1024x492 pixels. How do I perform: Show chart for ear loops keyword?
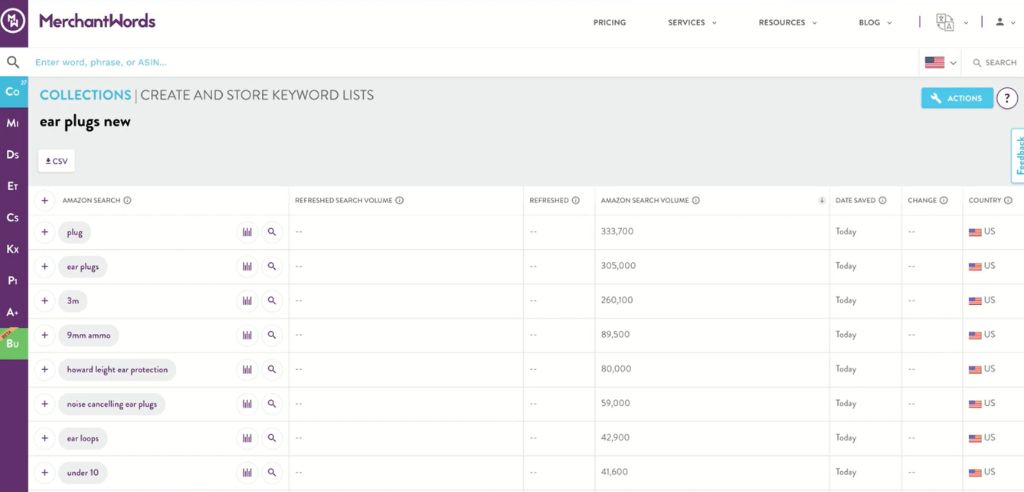247,438
